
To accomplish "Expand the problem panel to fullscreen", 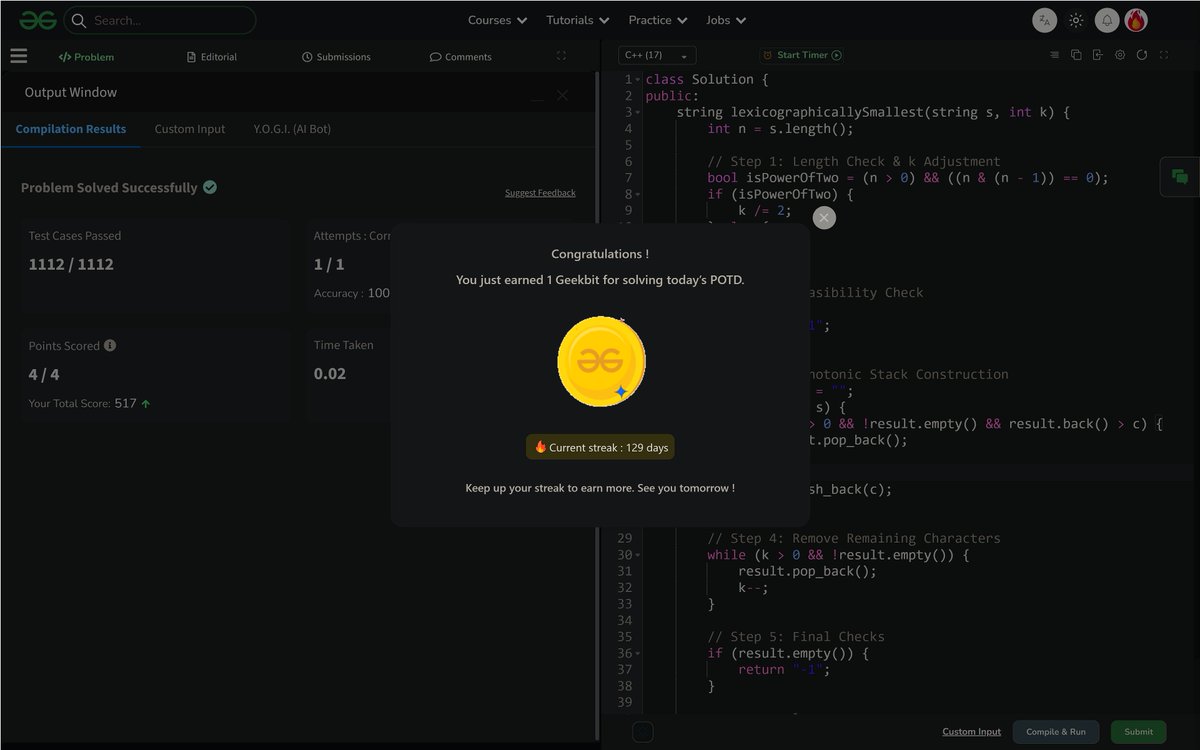I will point(561,56).
